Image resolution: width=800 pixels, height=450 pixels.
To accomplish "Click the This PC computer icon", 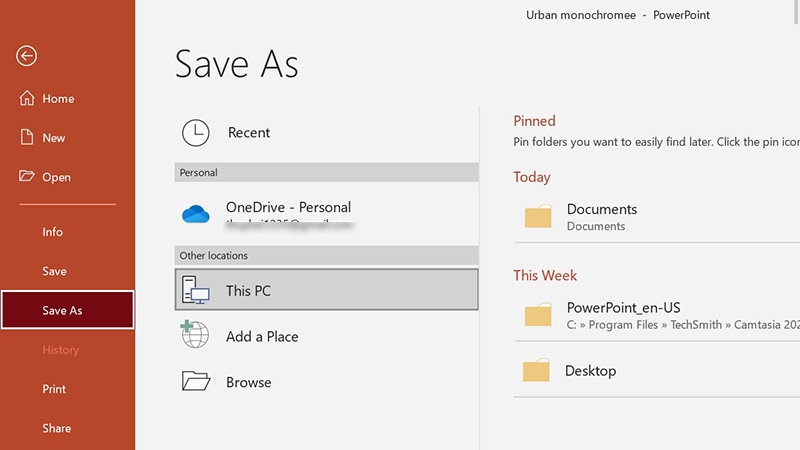I will 195,290.
